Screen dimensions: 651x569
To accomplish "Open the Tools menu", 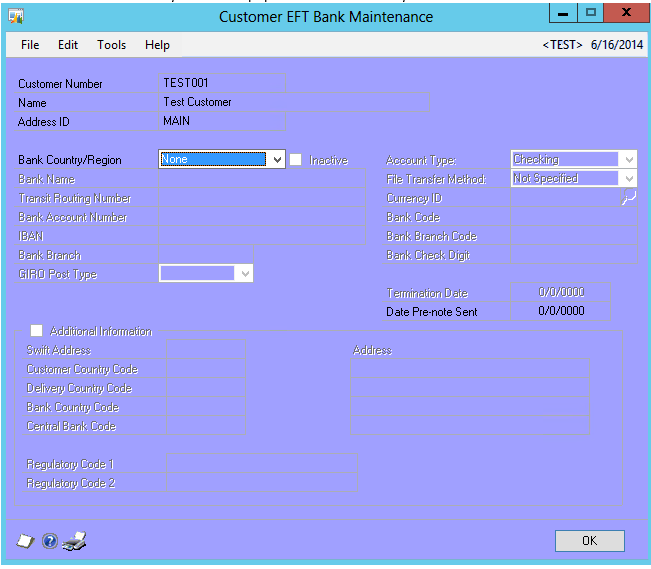I will [x=111, y=45].
